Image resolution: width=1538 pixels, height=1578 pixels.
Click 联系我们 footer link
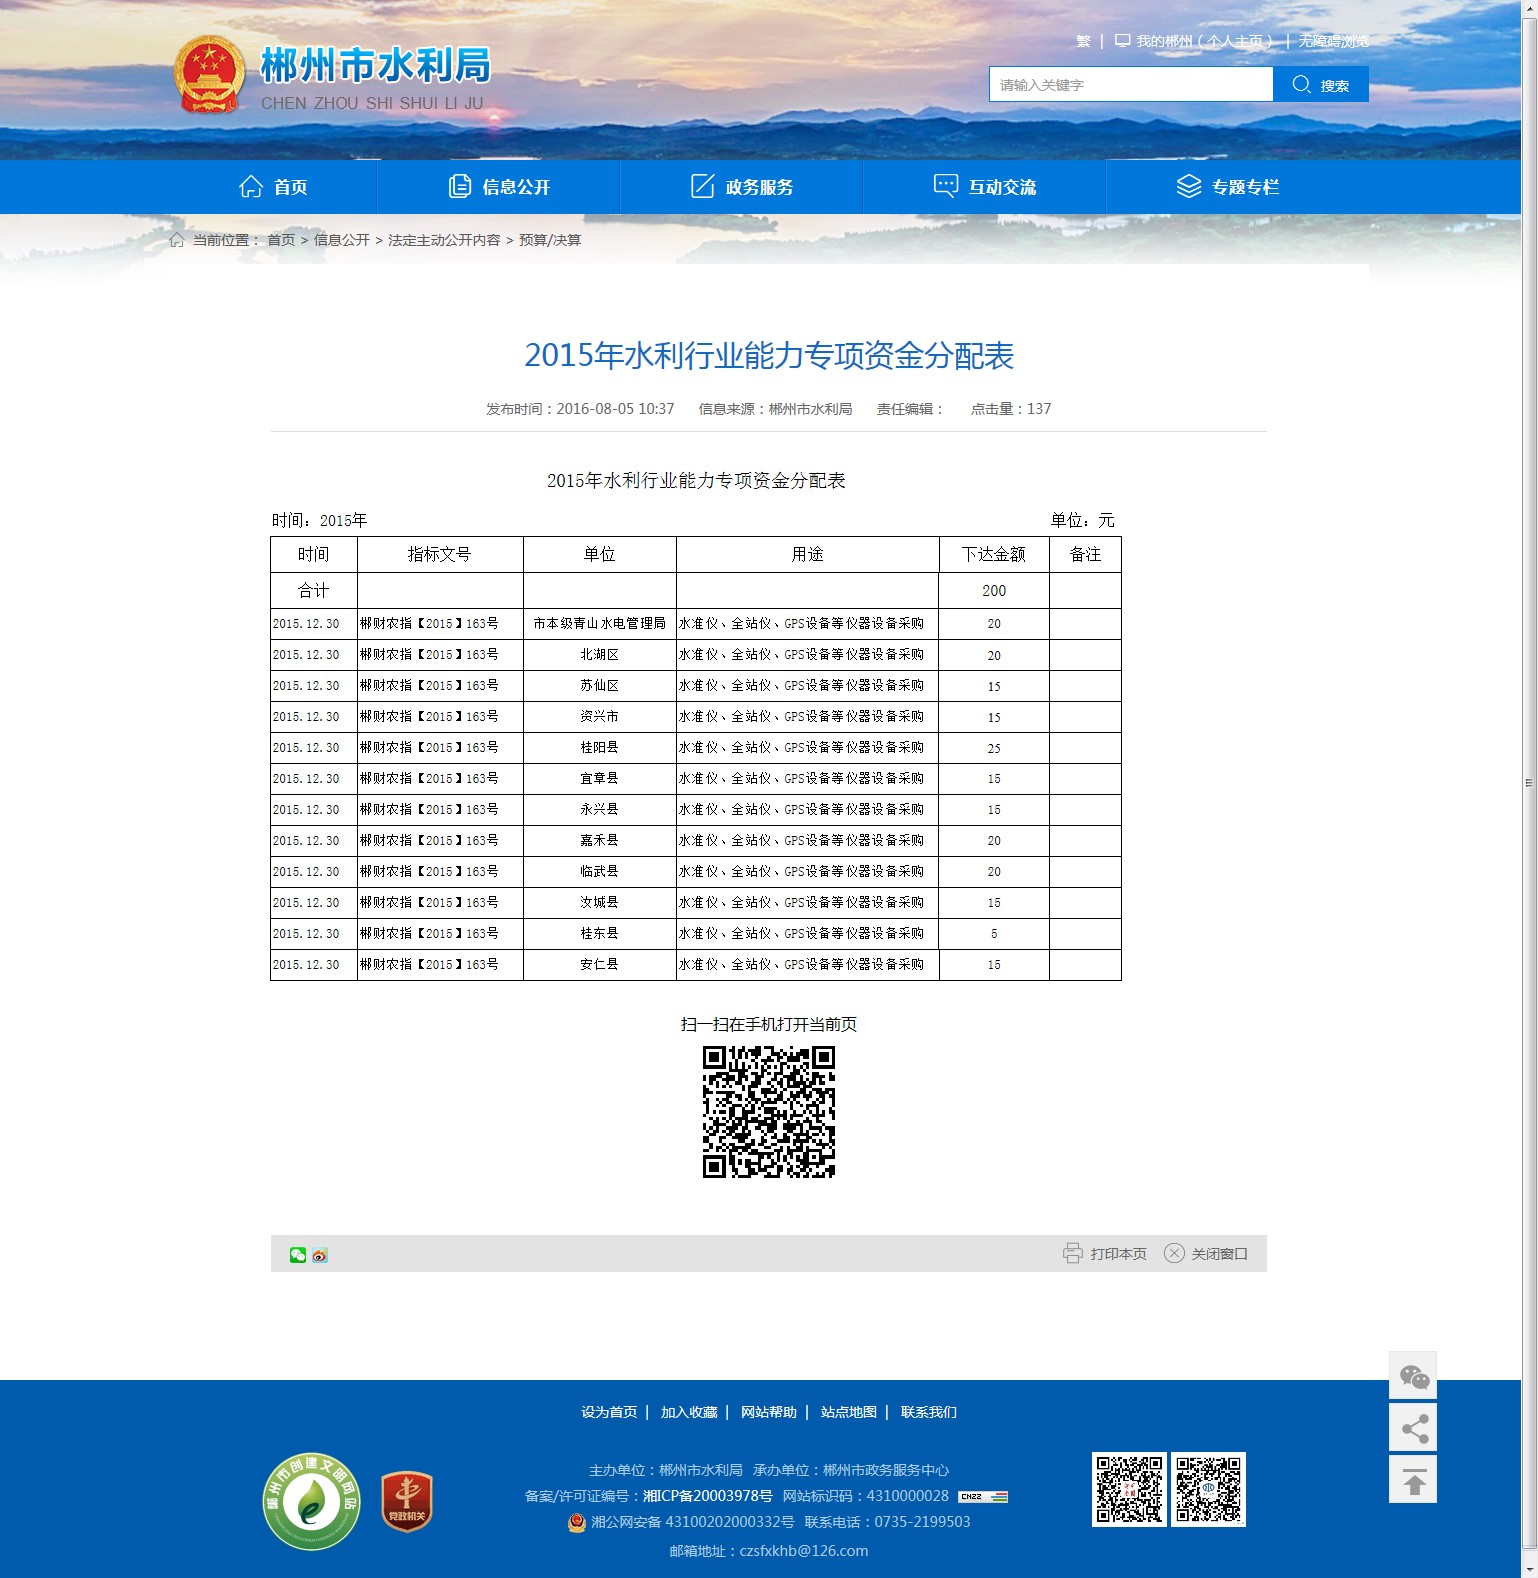click(x=929, y=1412)
